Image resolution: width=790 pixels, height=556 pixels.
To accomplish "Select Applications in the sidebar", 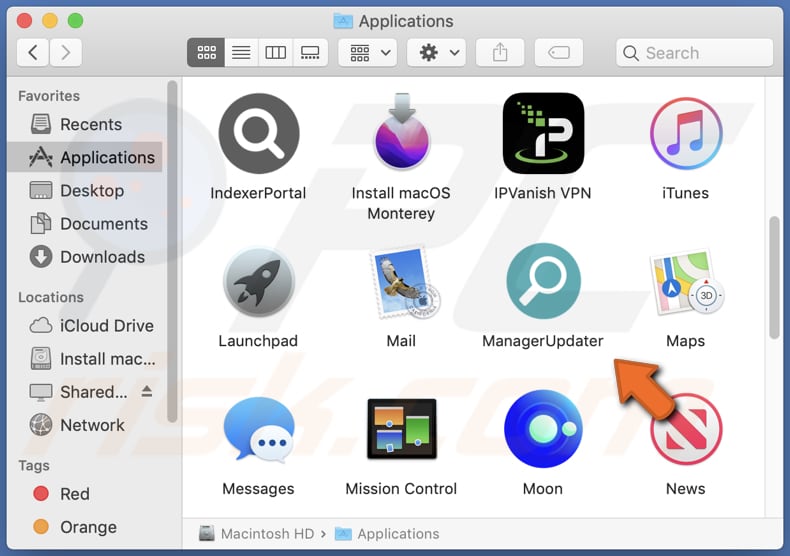I will [x=85, y=158].
